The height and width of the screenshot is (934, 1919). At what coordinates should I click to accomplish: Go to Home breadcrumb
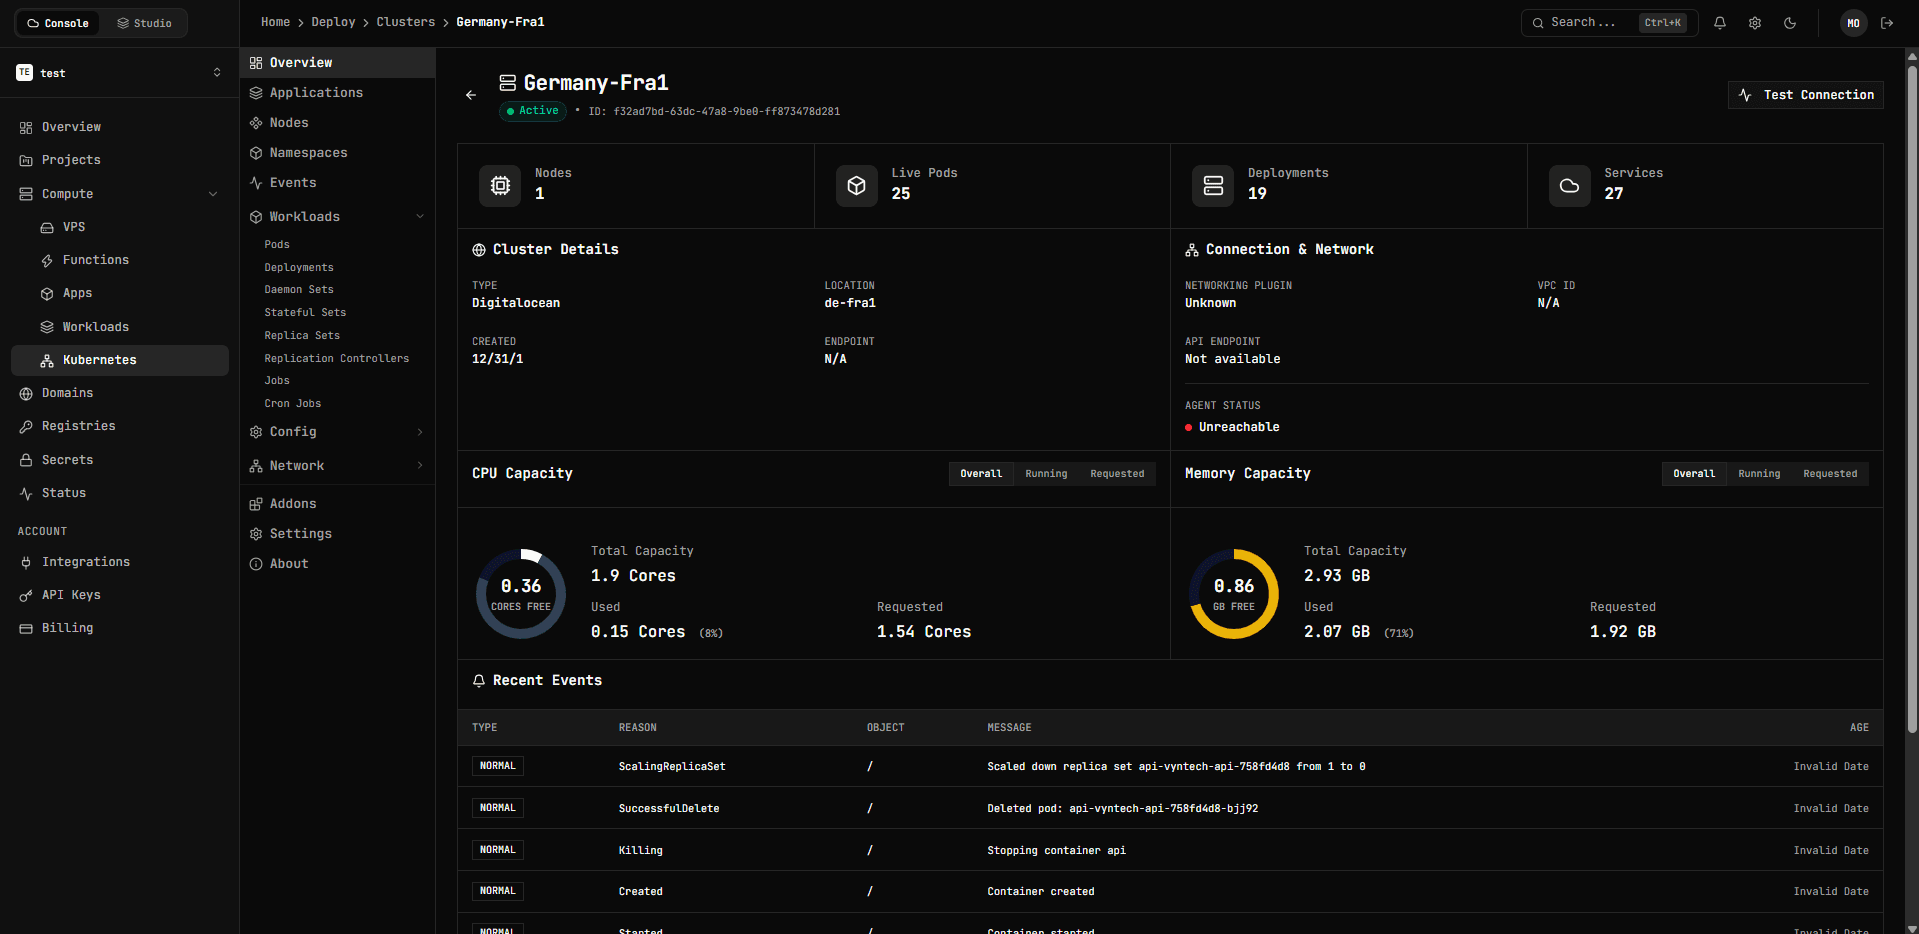(275, 22)
